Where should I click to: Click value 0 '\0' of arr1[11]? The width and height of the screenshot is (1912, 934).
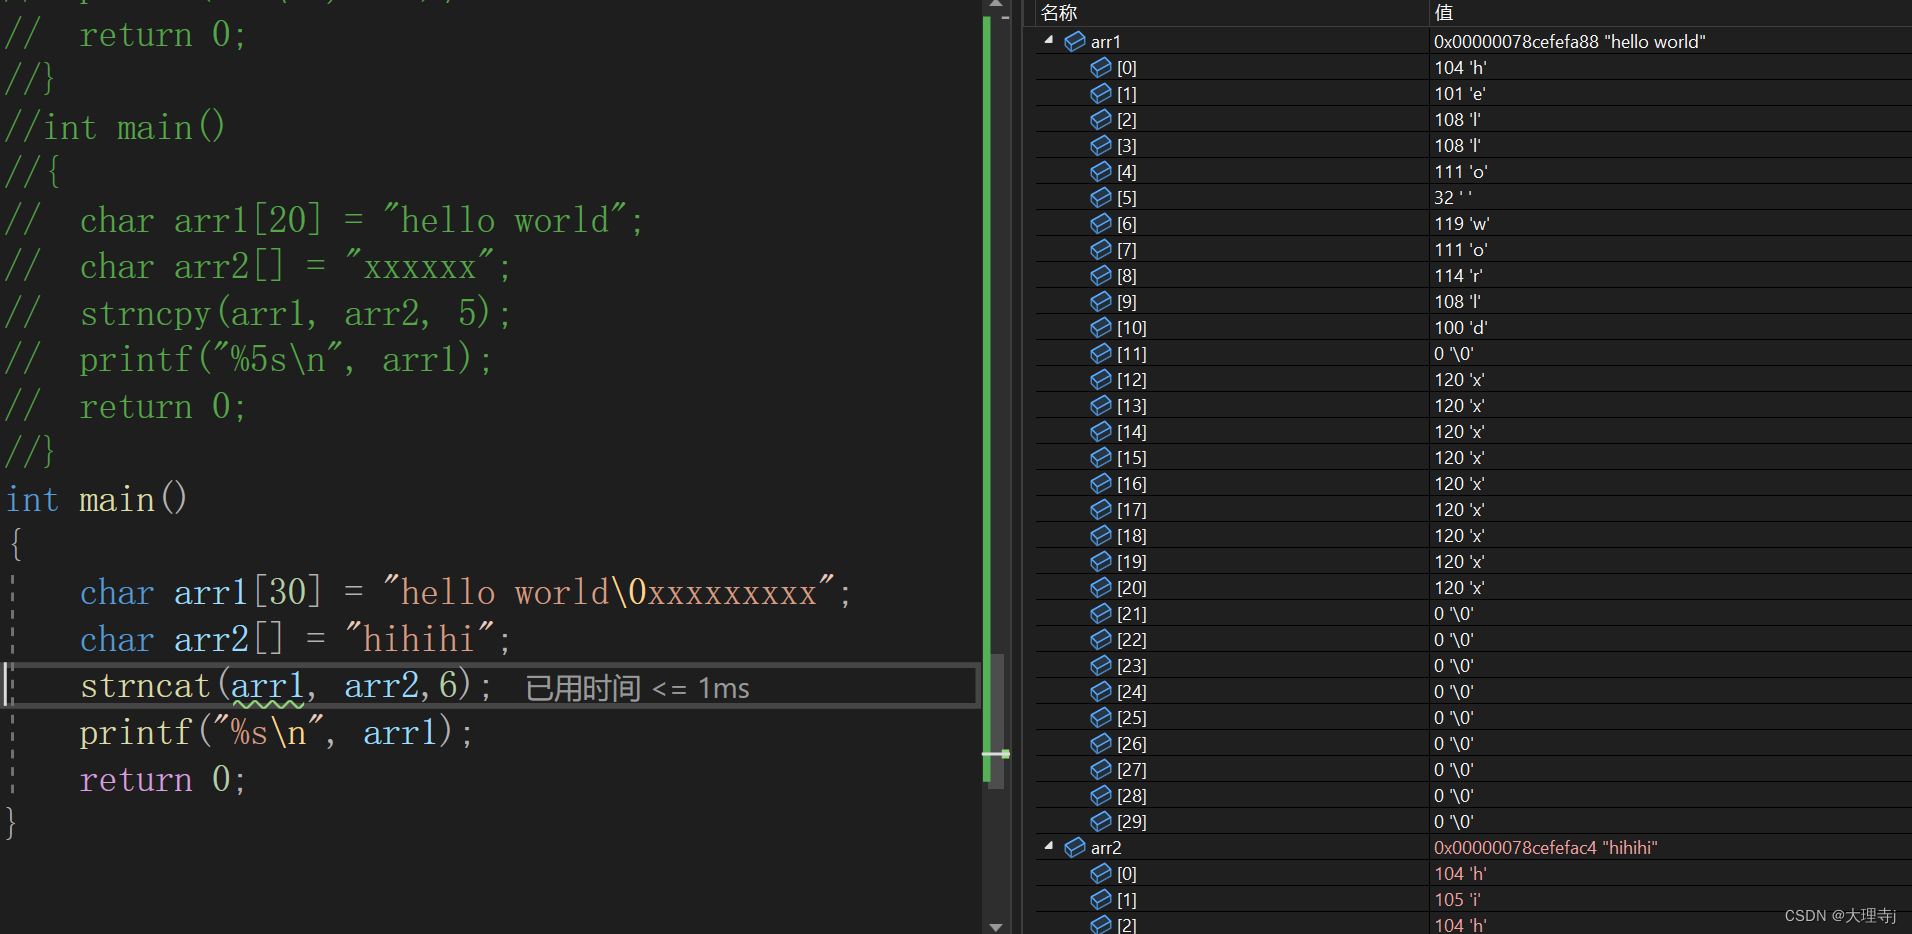click(x=1454, y=353)
